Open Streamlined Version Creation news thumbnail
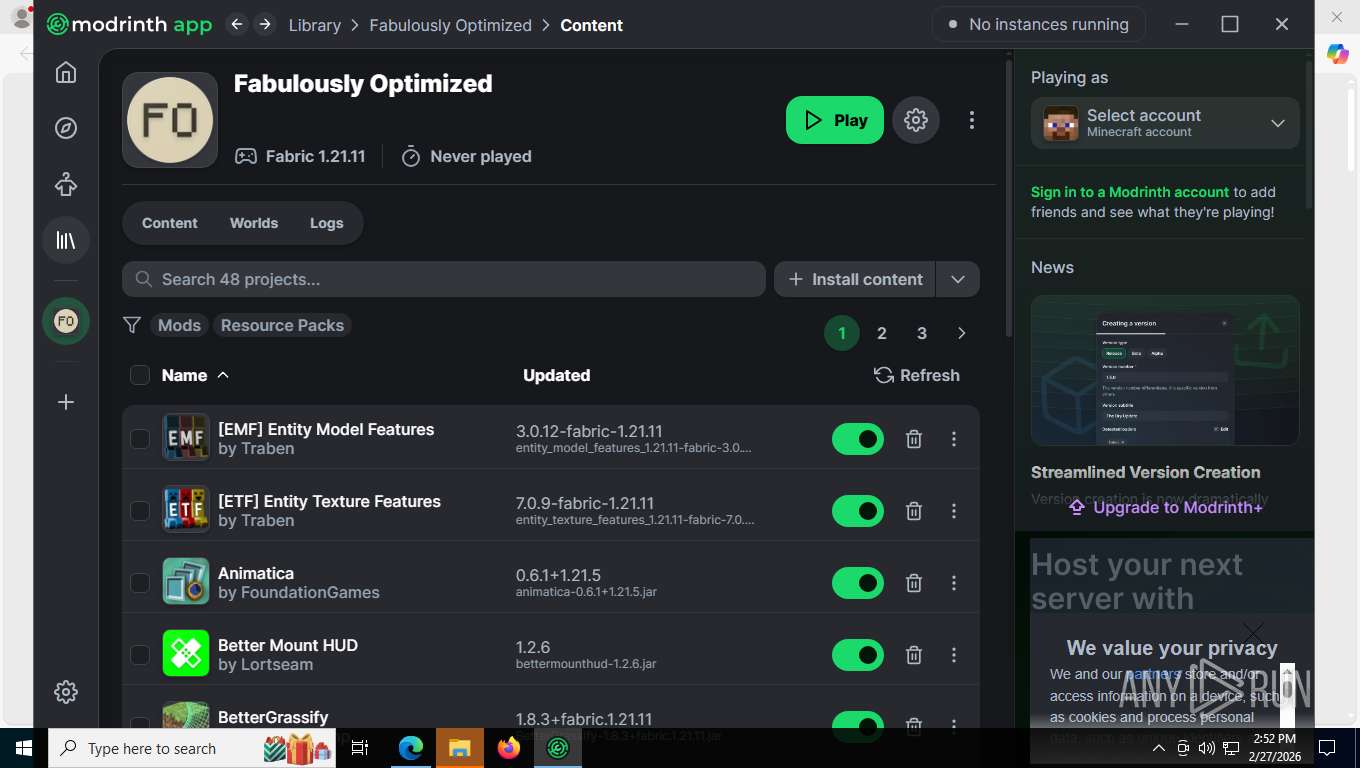 [x=1165, y=370]
